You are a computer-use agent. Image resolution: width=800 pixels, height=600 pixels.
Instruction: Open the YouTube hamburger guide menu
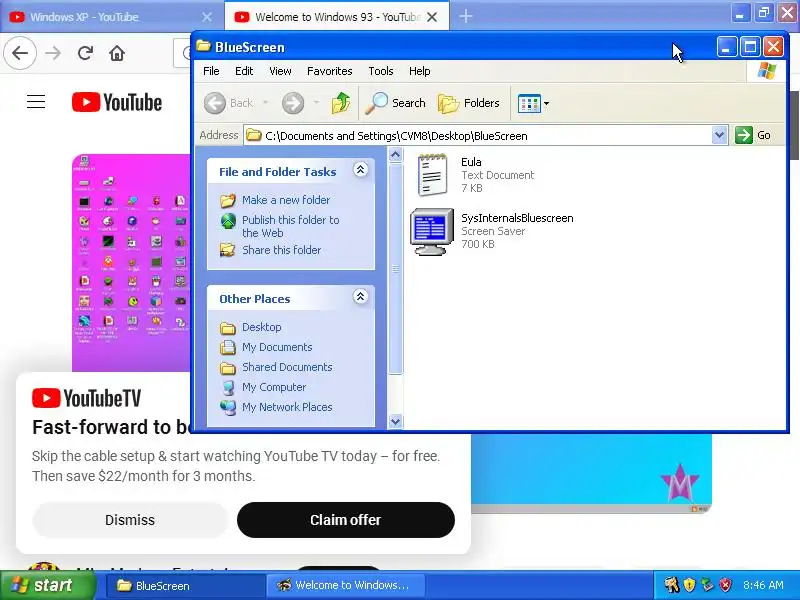pyautogui.click(x=36, y=102)
